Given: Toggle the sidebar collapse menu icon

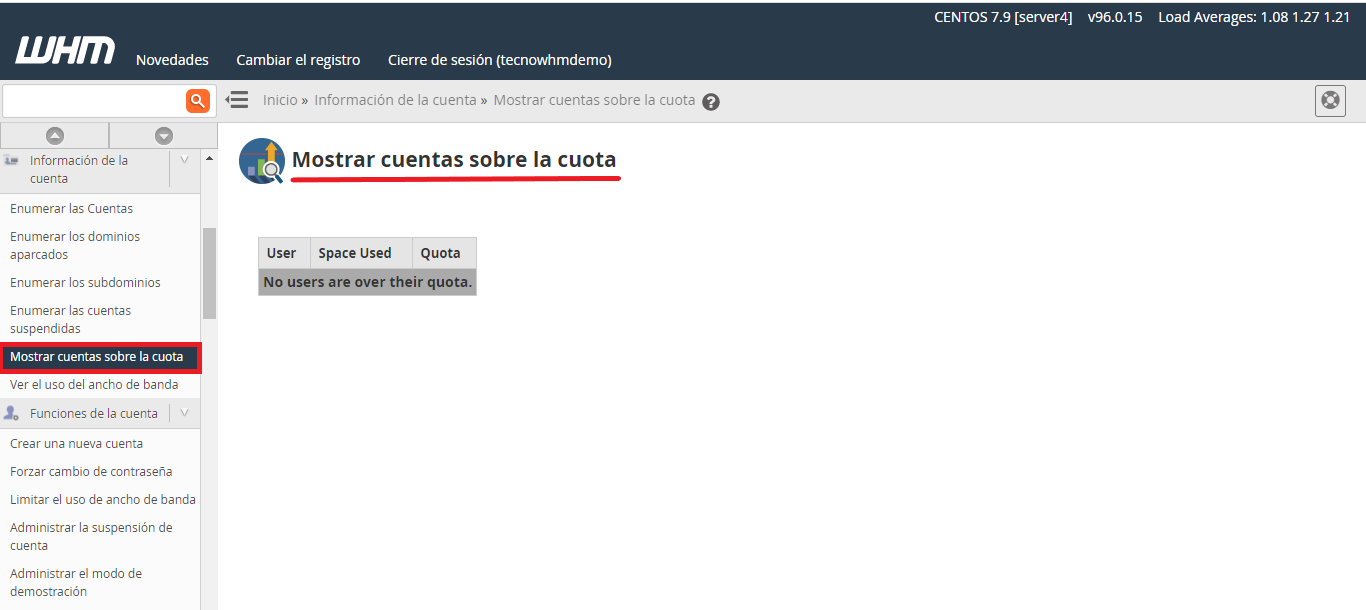Looking at the screenshot, I should tap(237, 100).
